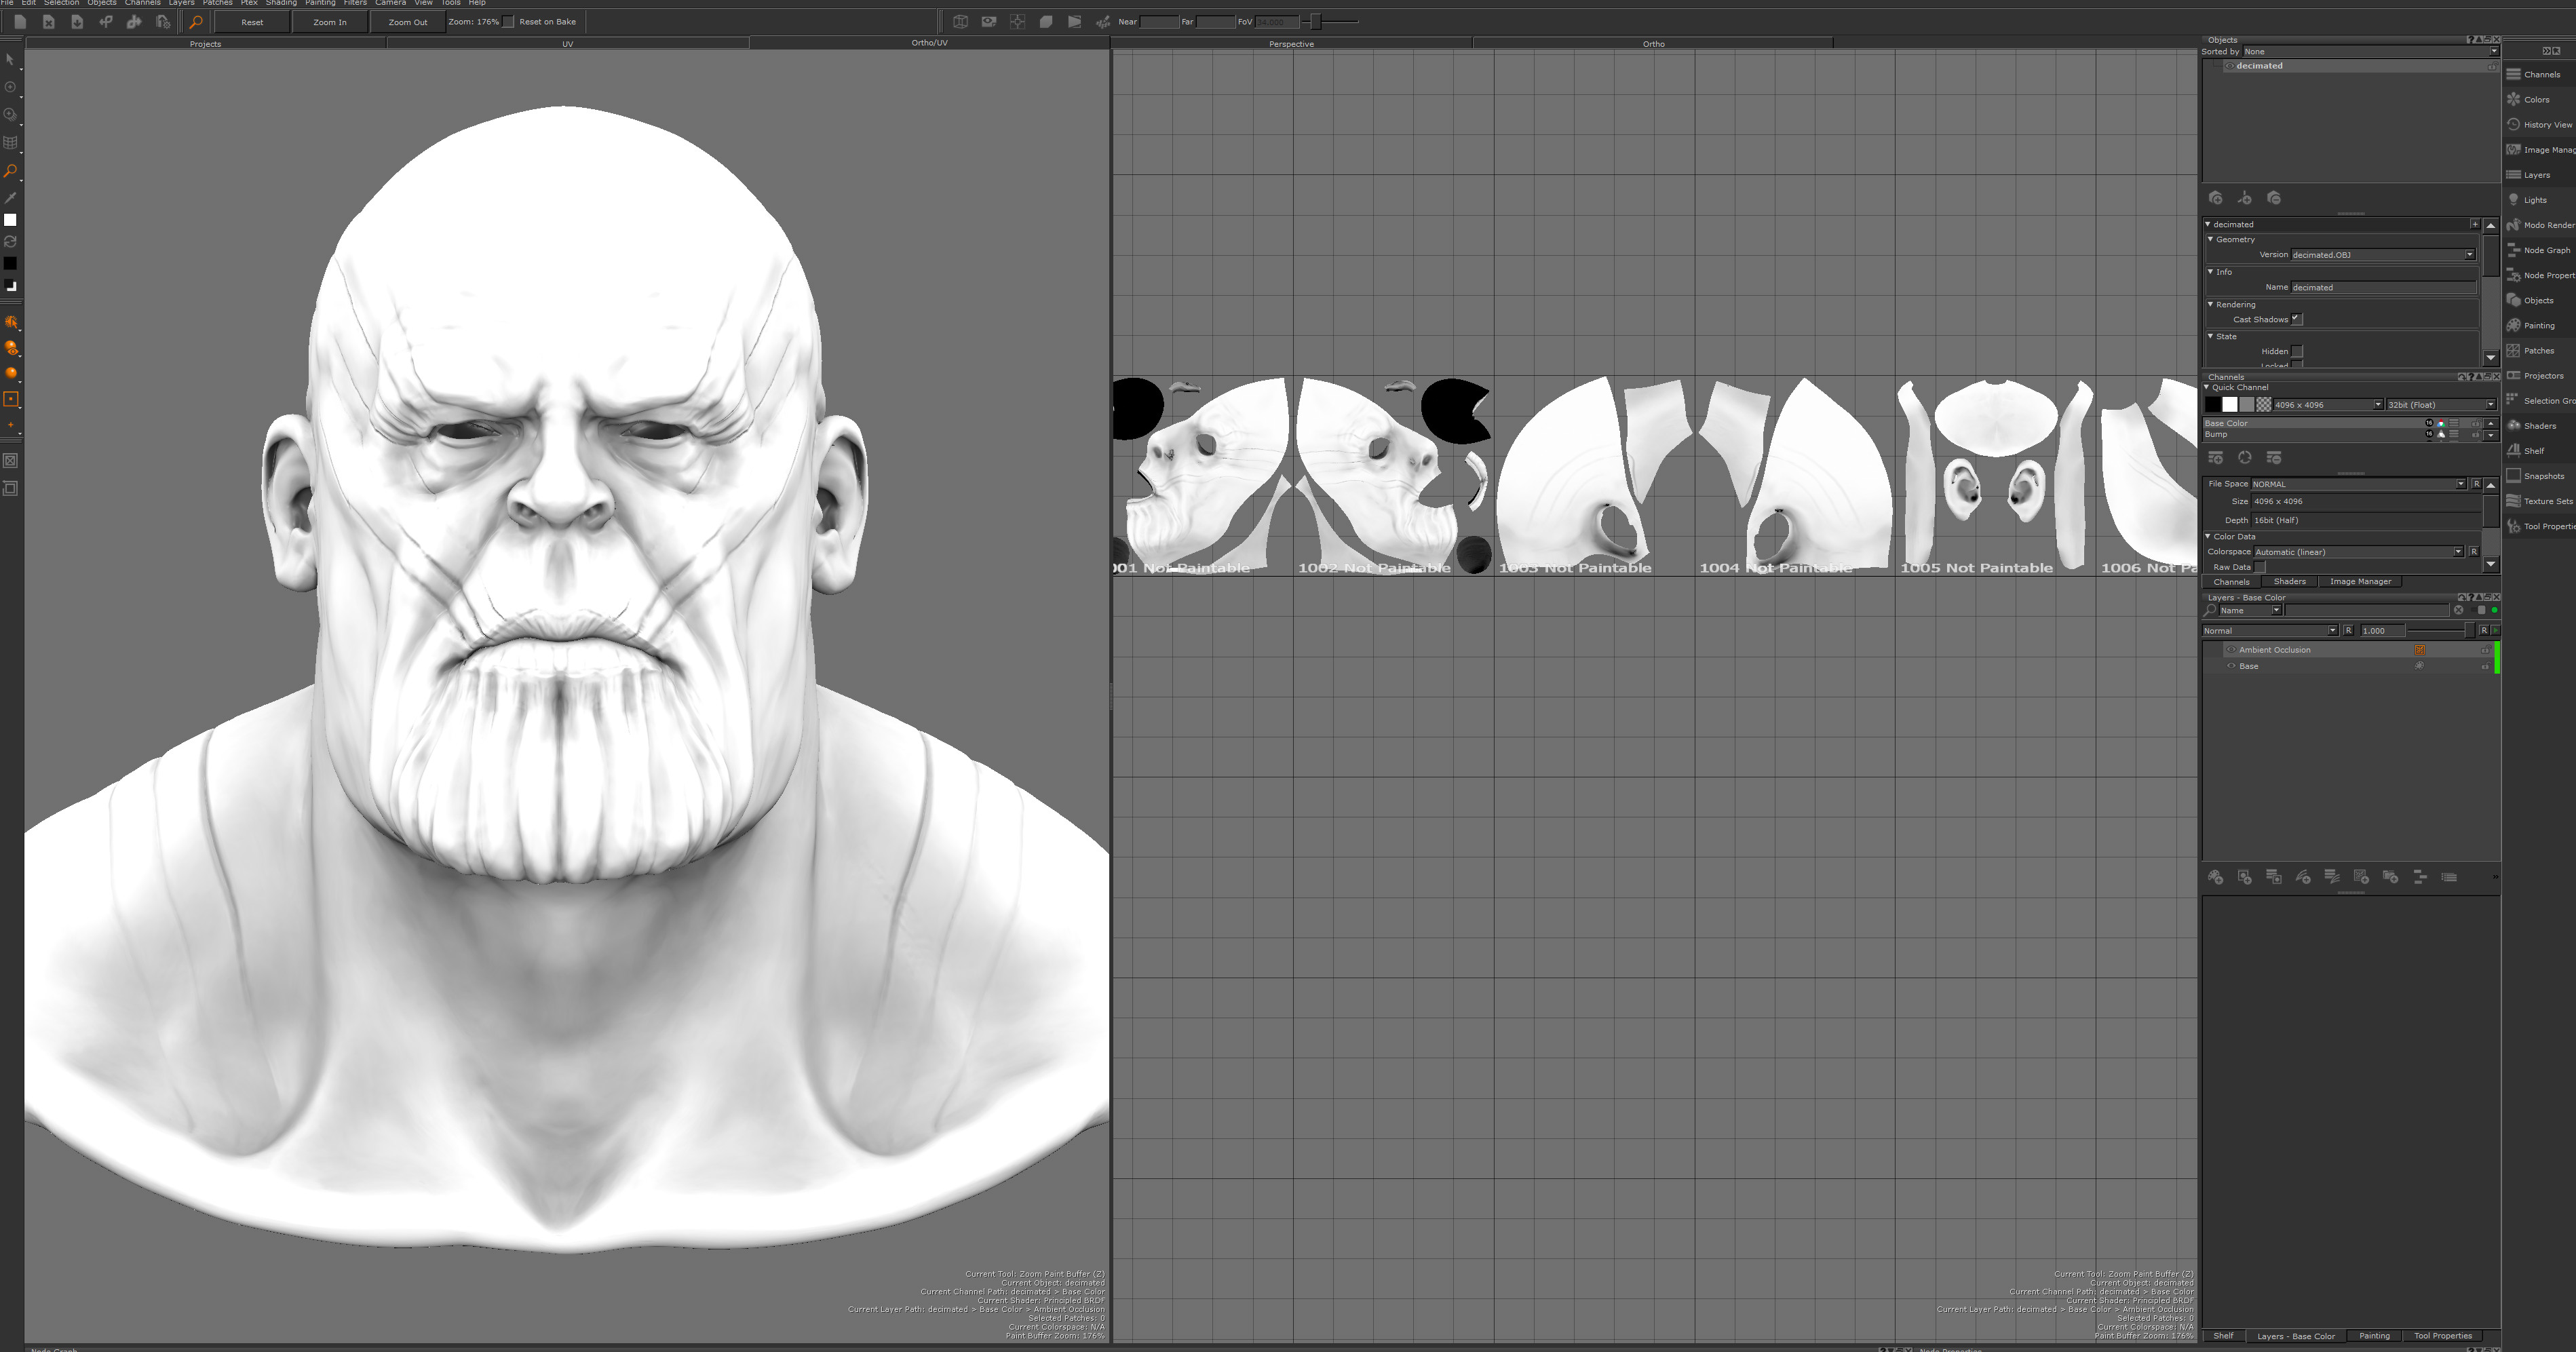Switch to the Perspective view tab
The width and height of the screenshot is (2576, 1352).
(x=1291, y=44)
